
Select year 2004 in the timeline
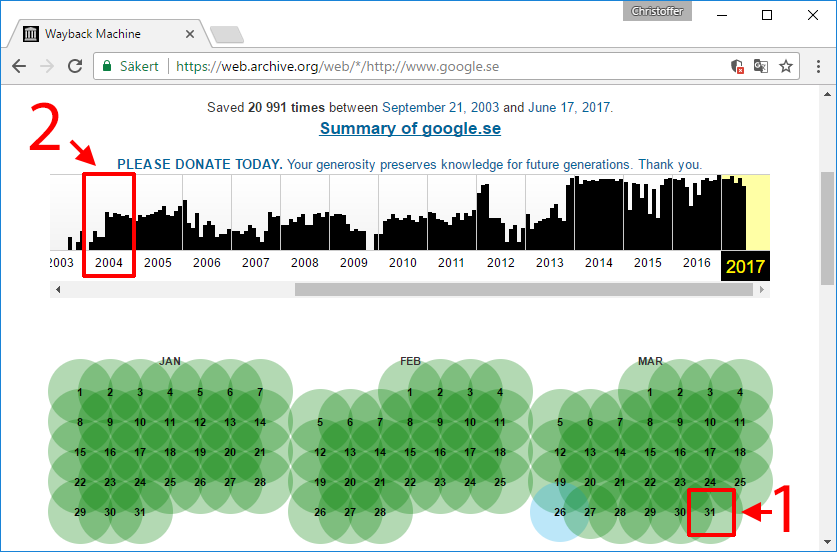(x=108, y=263)
